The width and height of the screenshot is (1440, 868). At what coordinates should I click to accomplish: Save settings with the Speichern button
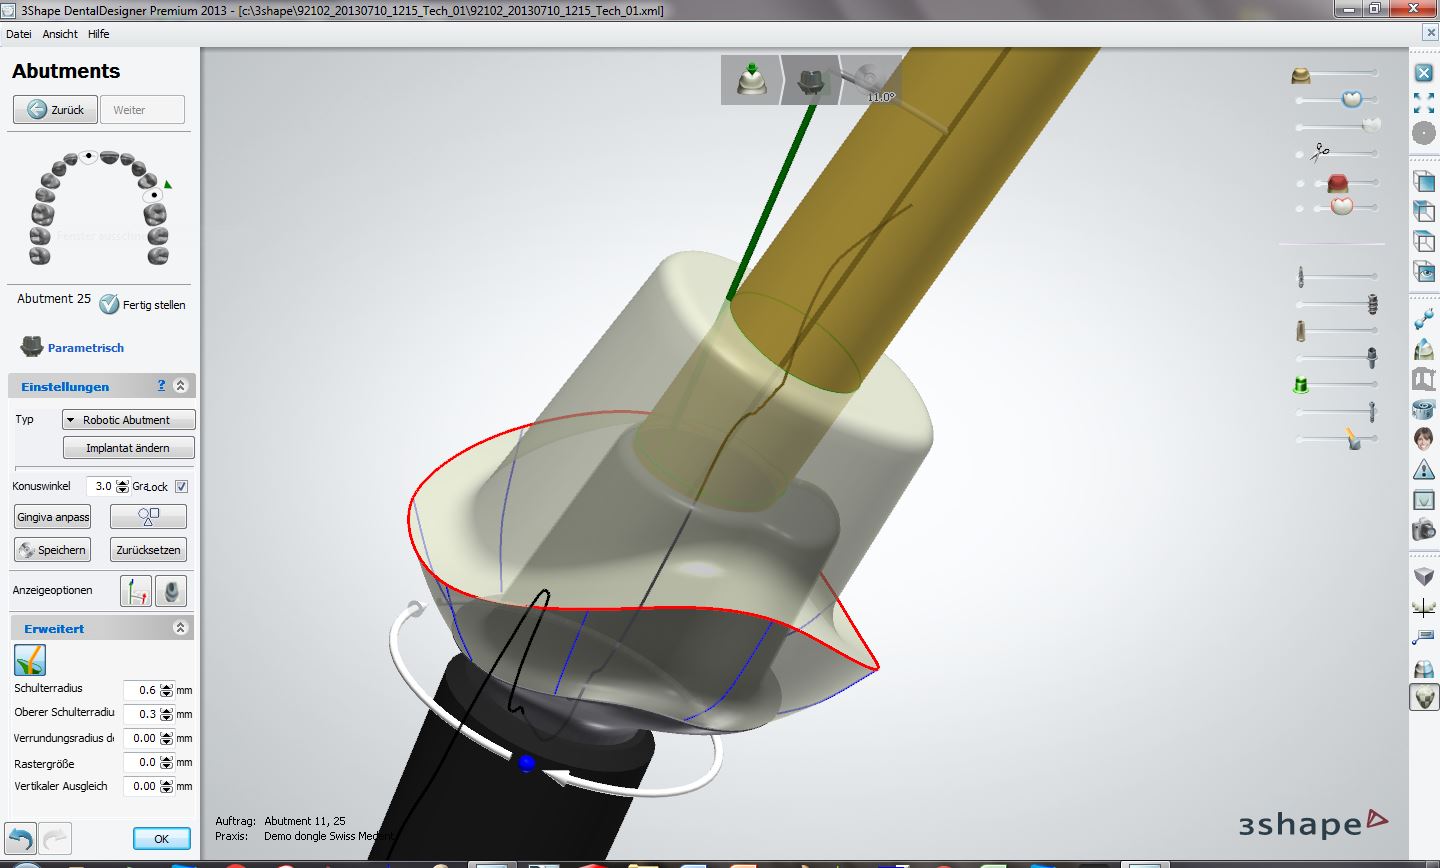click(x=53, y=550)
